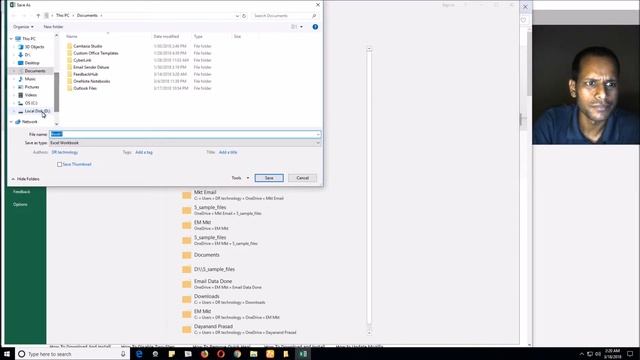Open the Organize dropdown menu
The image size is (640, 360).
tap(23, 27)
